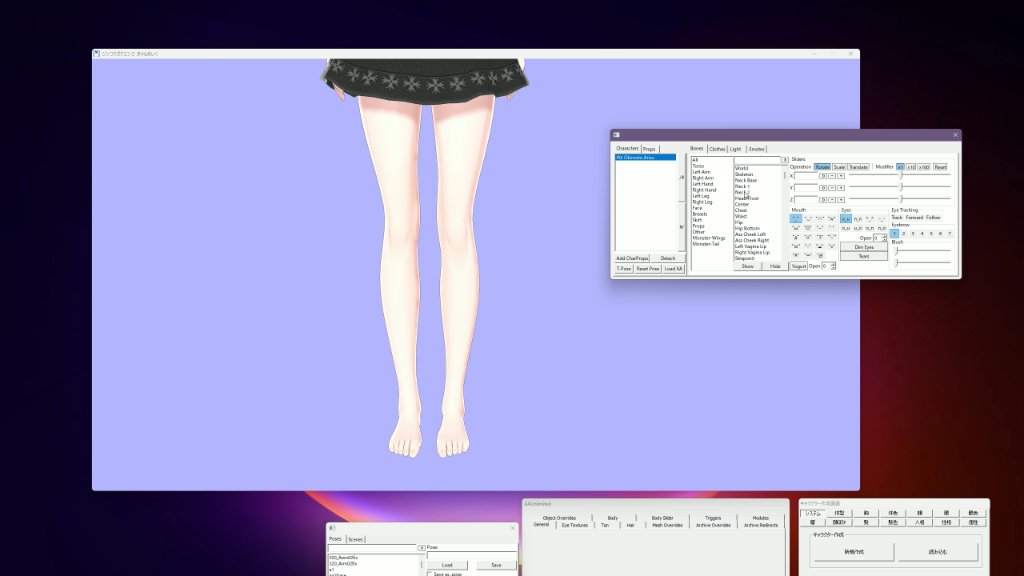Screen dimensions: 1024x576
Task: Click the Z axis slider handle
Action: 901,199
